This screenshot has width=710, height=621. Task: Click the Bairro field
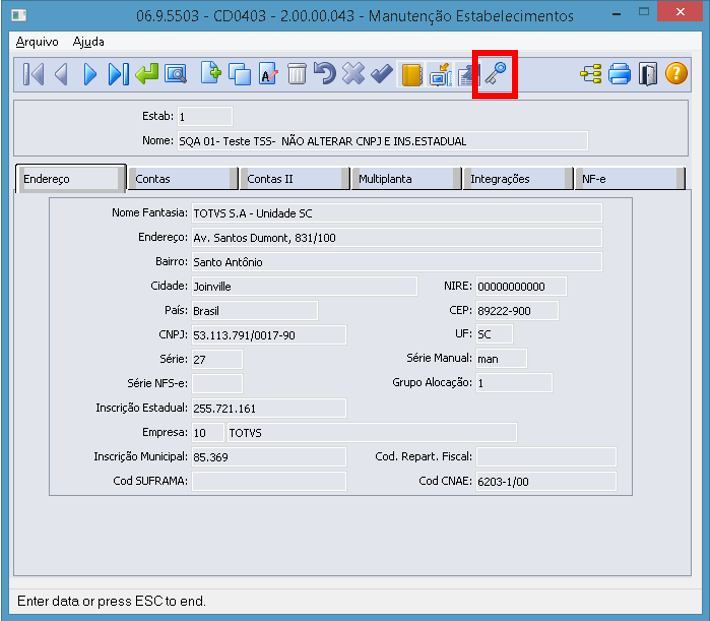397,262
